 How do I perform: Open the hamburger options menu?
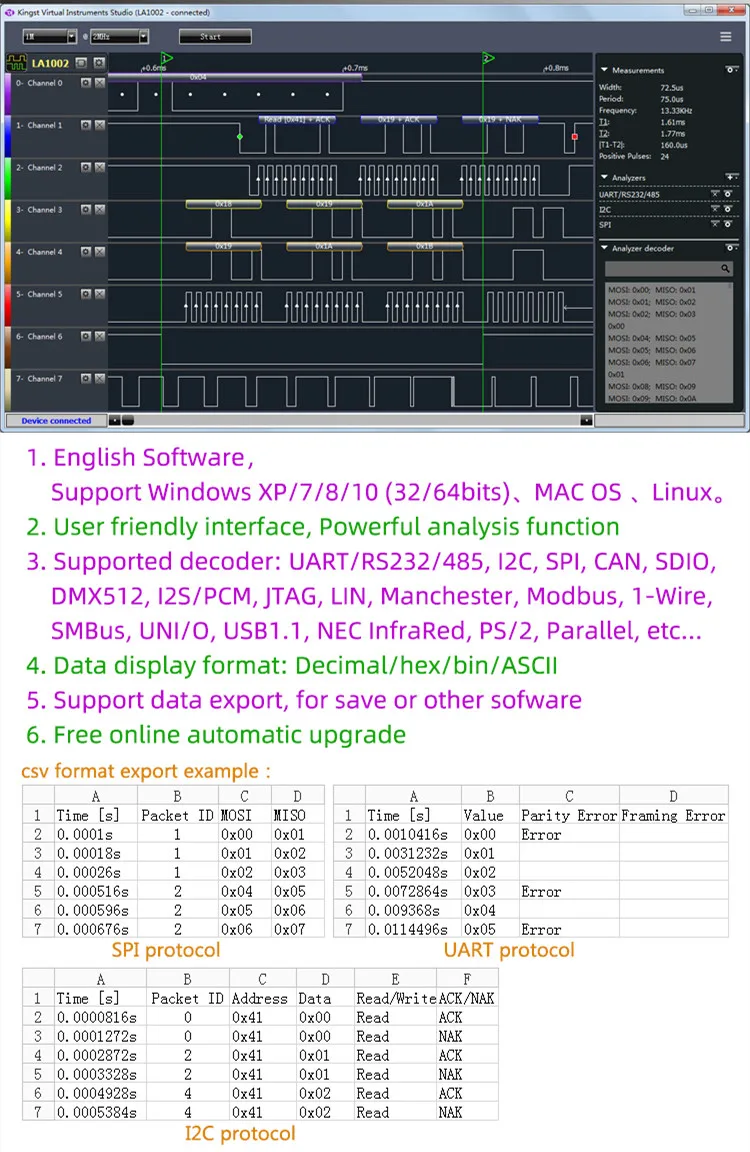[726, 37]
